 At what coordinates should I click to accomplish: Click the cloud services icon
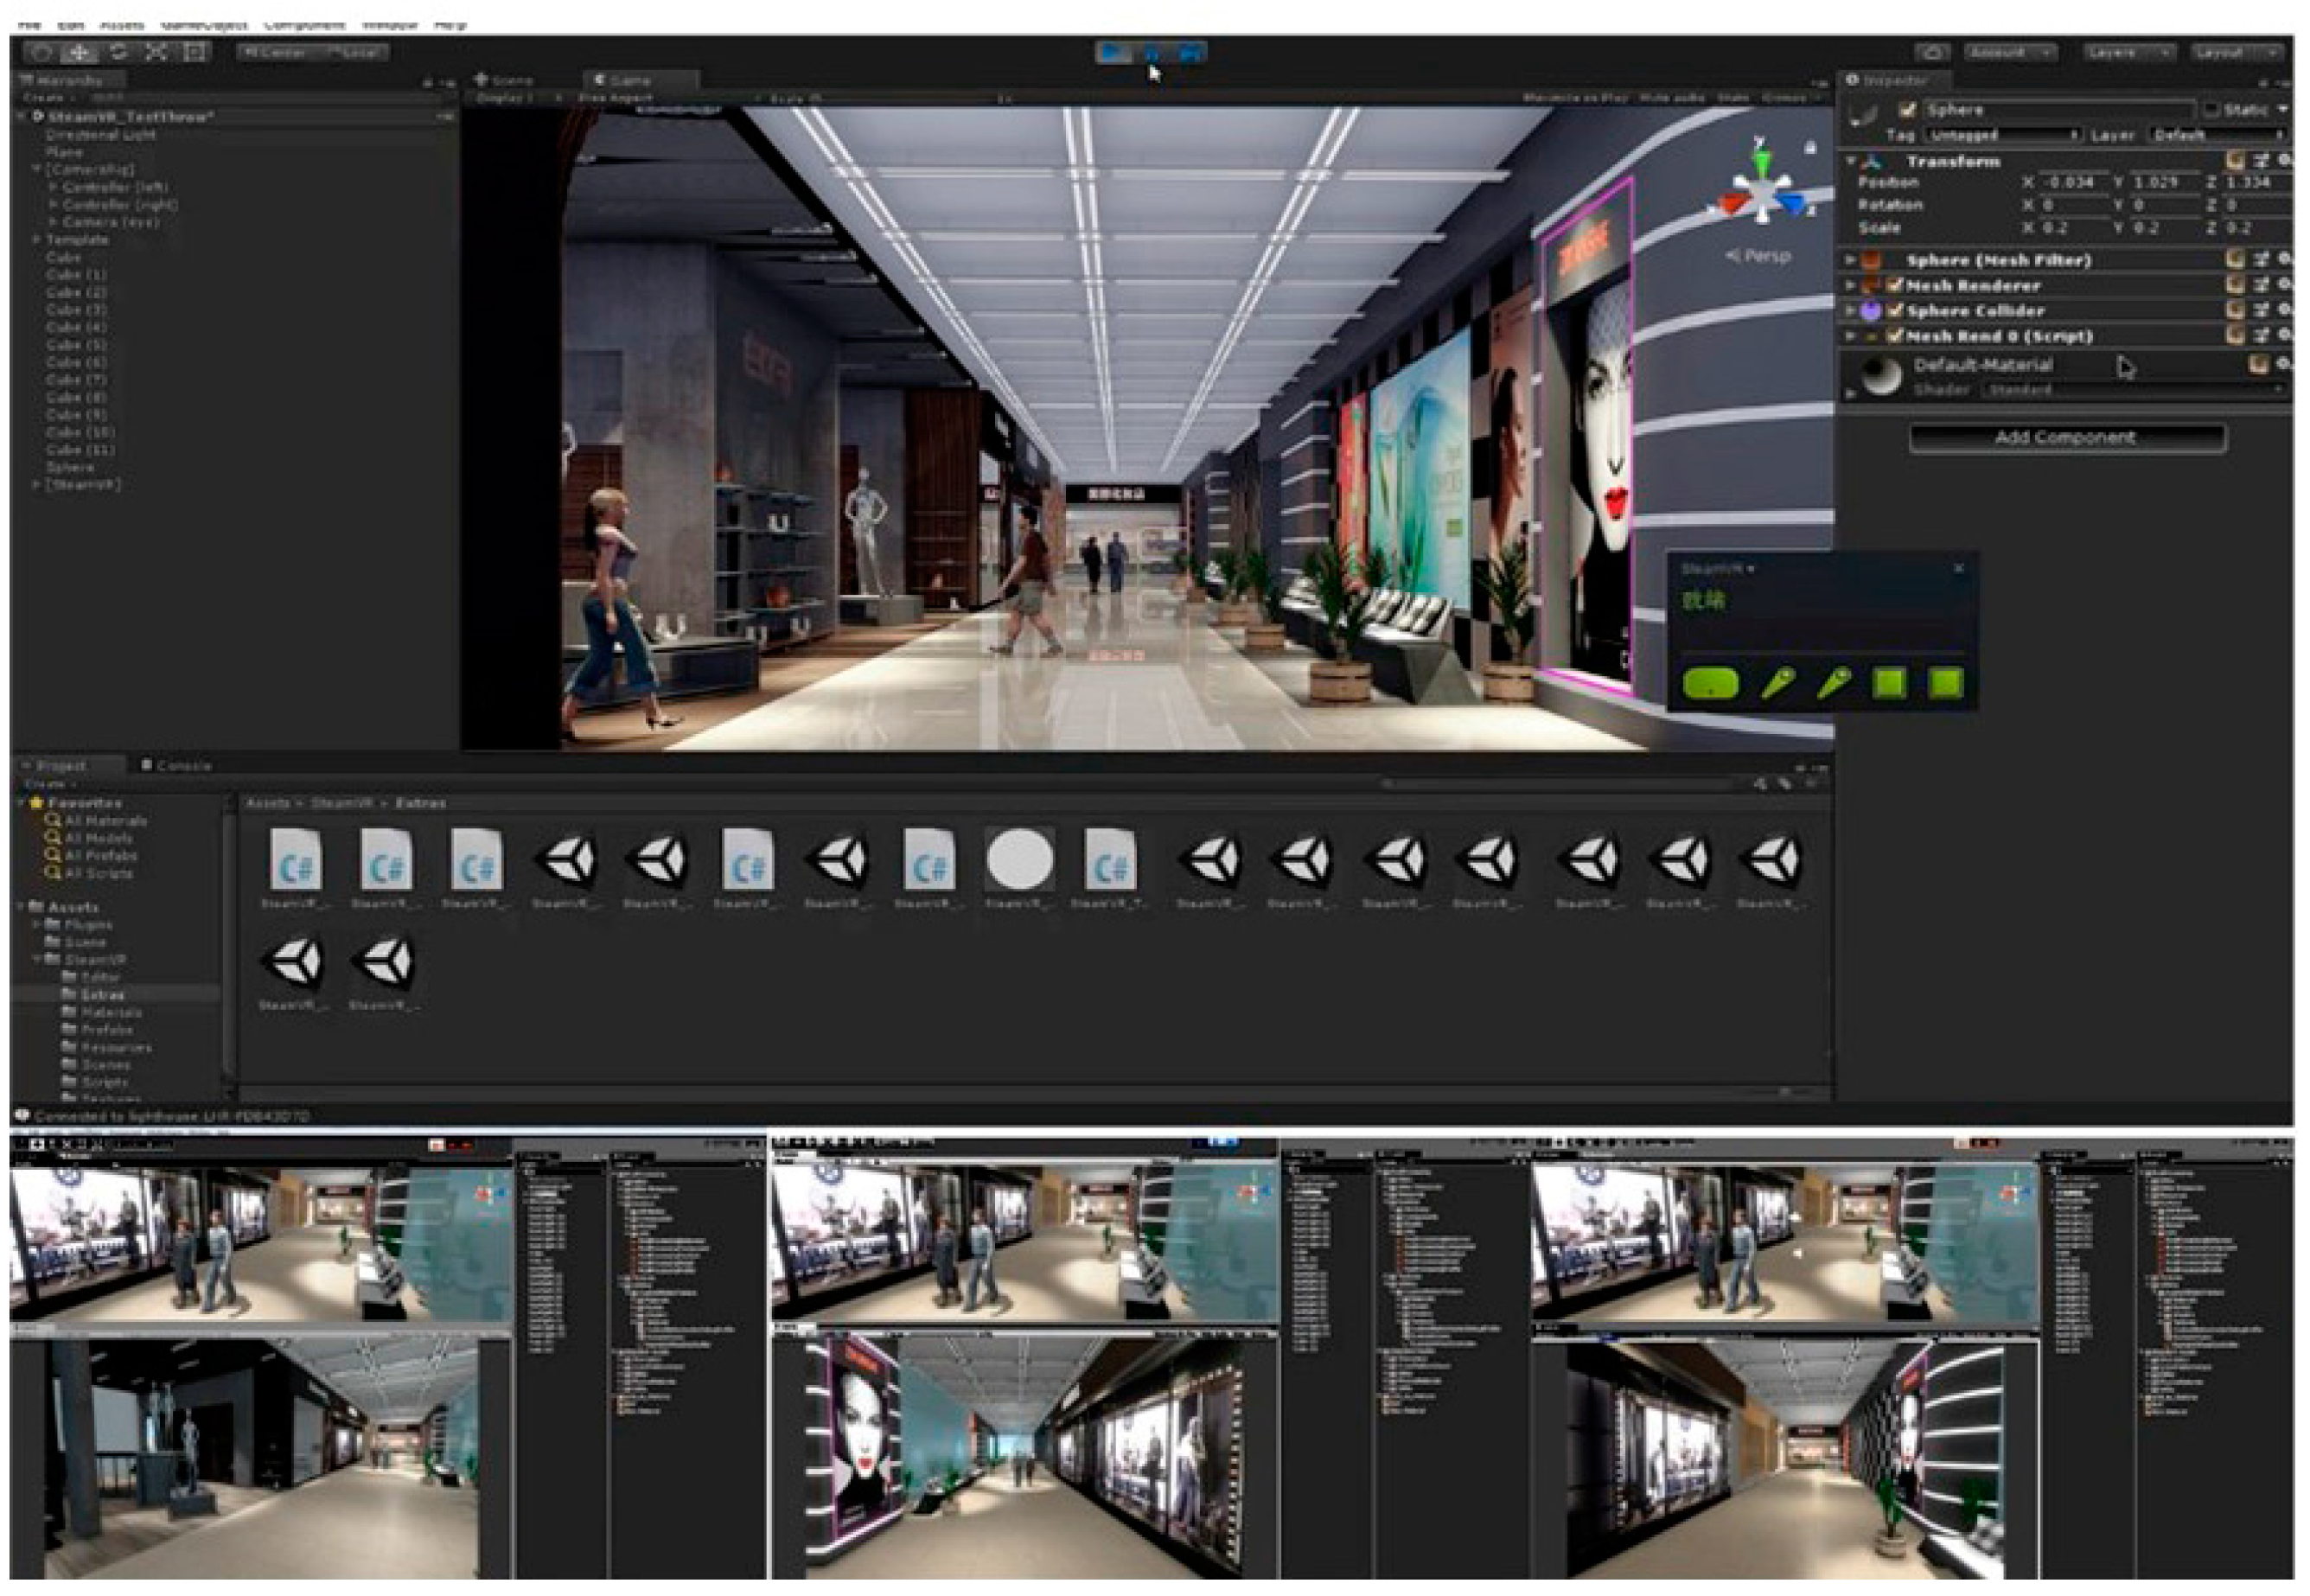(x=1932, y=52)
